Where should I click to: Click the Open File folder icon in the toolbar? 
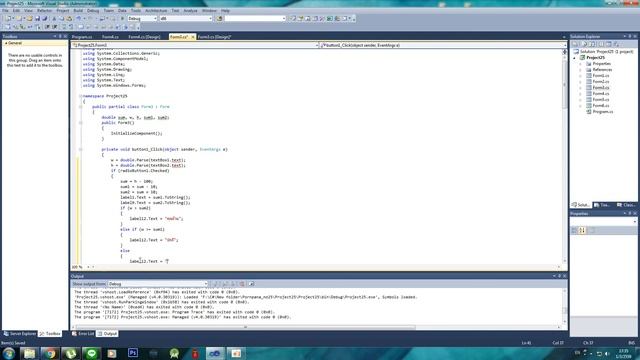pos(29,19)
